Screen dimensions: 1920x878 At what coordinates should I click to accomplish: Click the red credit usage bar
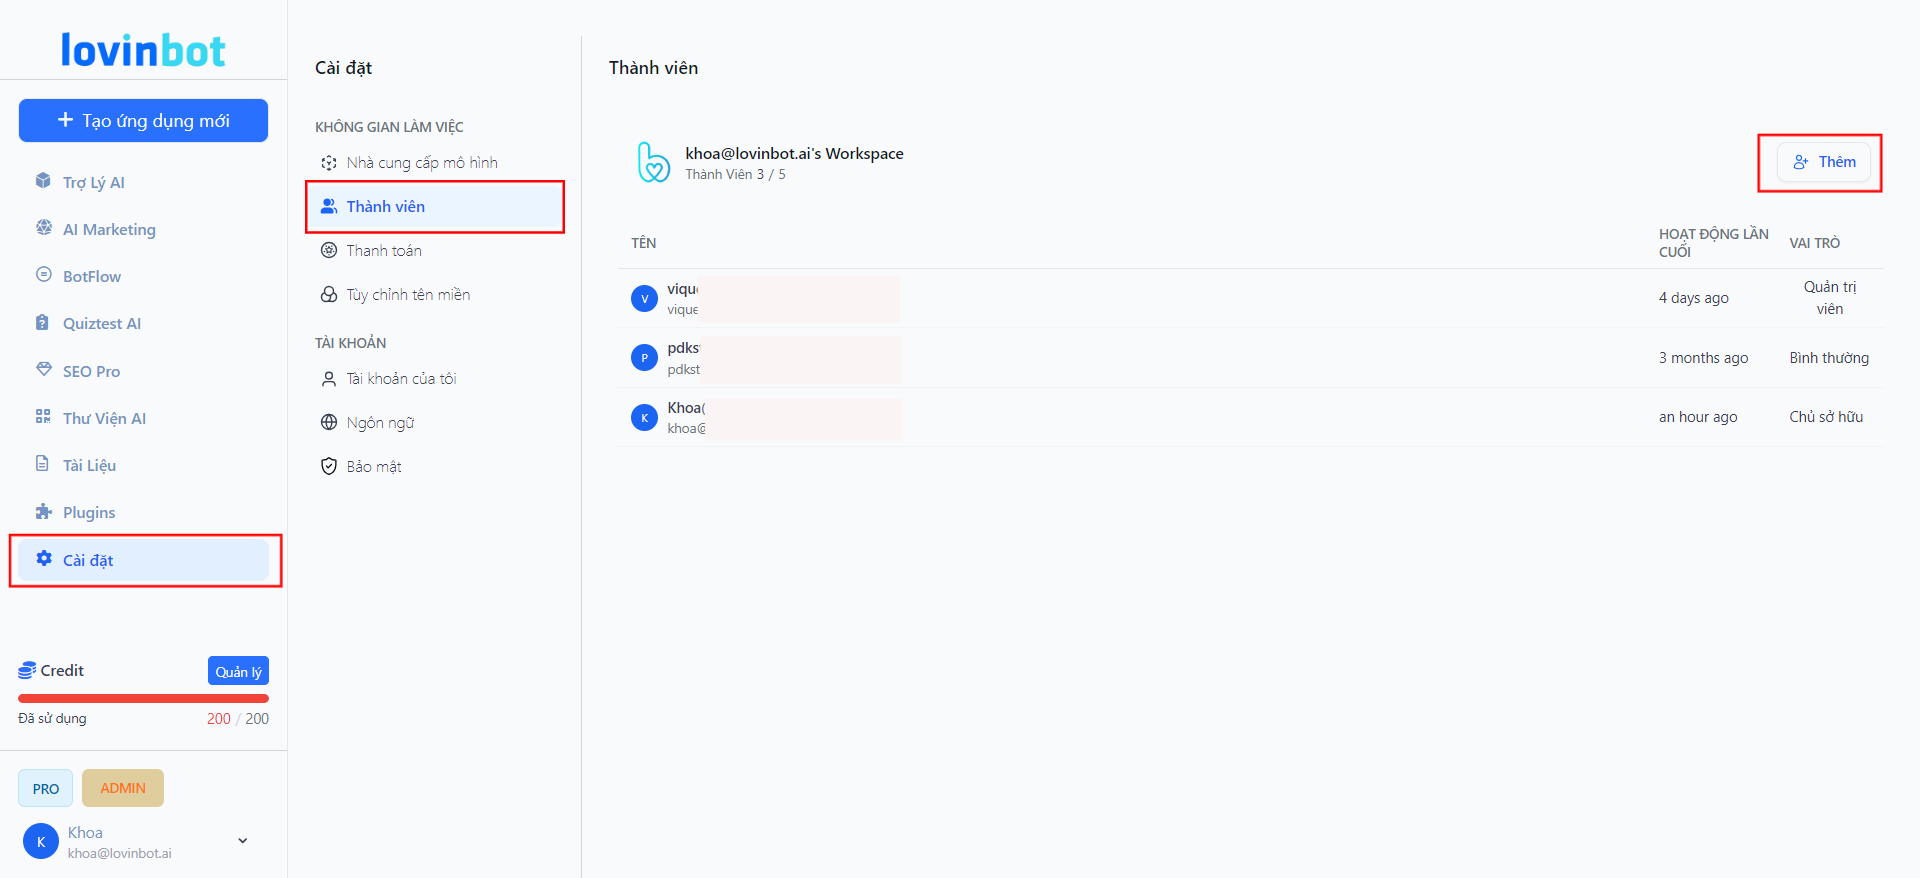point(143,698)
